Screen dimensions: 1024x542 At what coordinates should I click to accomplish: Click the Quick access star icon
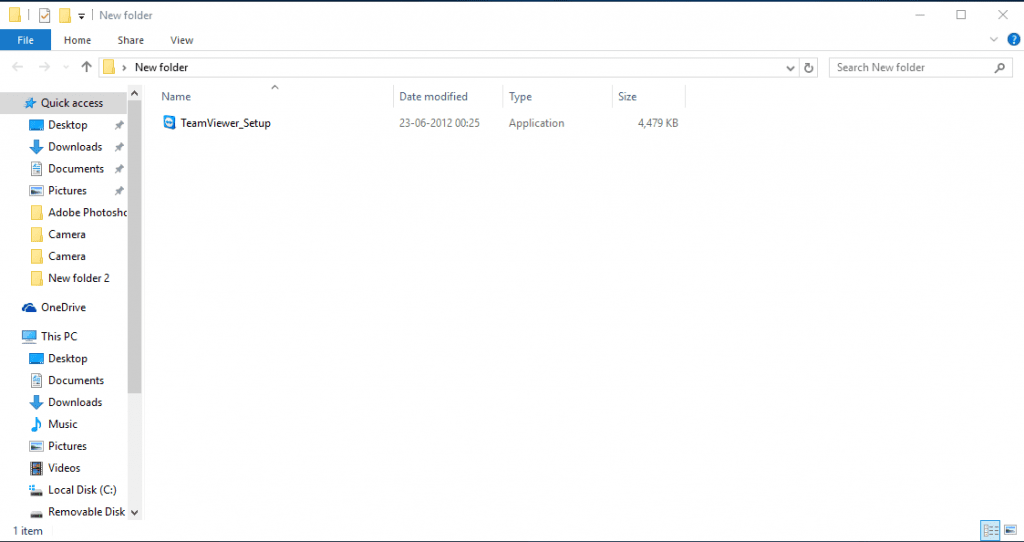[29, 103]
